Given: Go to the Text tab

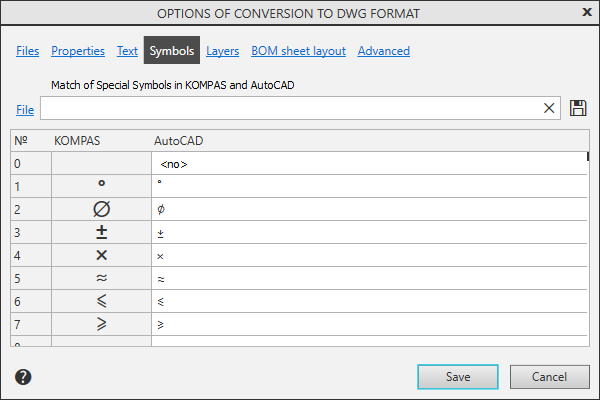Looking at the screenshot, I should pos(127,51).
